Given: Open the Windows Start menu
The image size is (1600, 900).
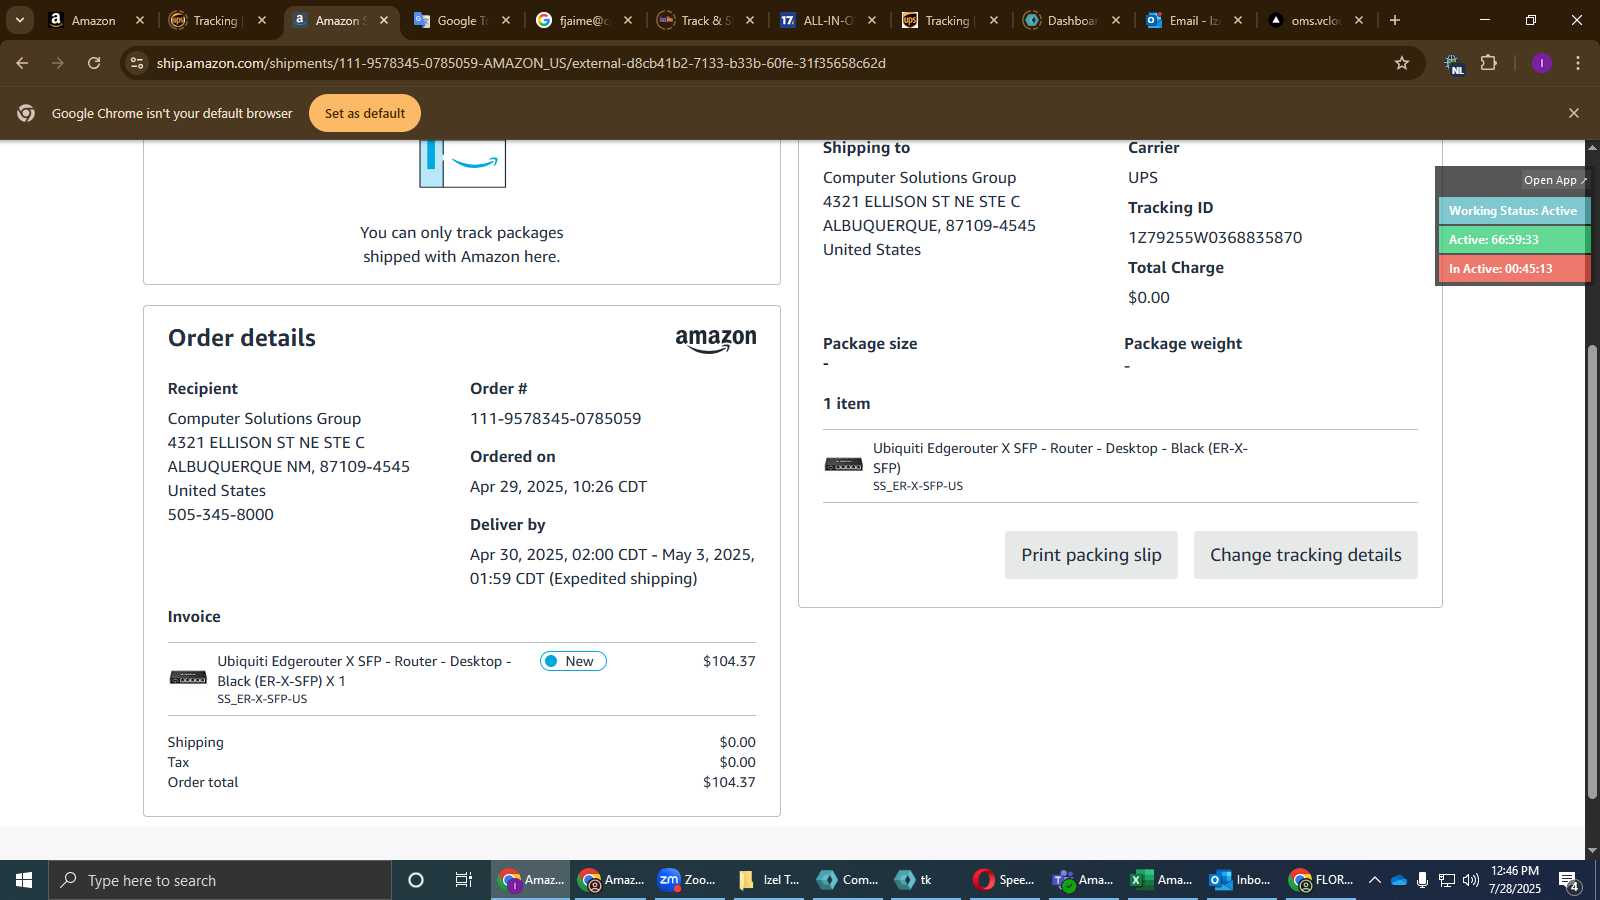Looking at the screenshot, I should pos(24,880).
